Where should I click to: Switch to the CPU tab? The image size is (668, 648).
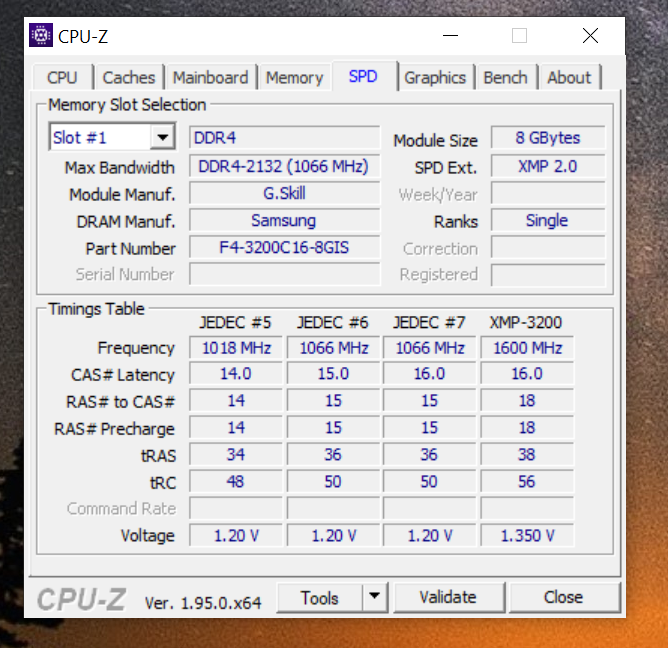pyautogui.click(x=63, y=78)
